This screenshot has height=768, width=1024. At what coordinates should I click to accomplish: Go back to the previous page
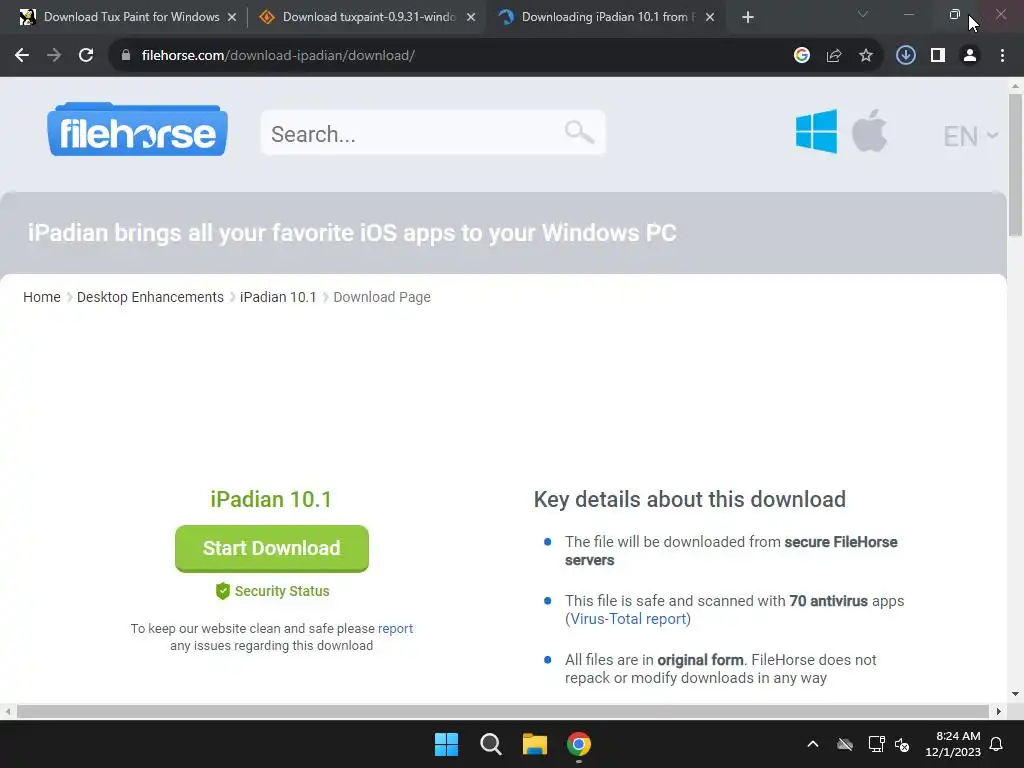[22, 56]
